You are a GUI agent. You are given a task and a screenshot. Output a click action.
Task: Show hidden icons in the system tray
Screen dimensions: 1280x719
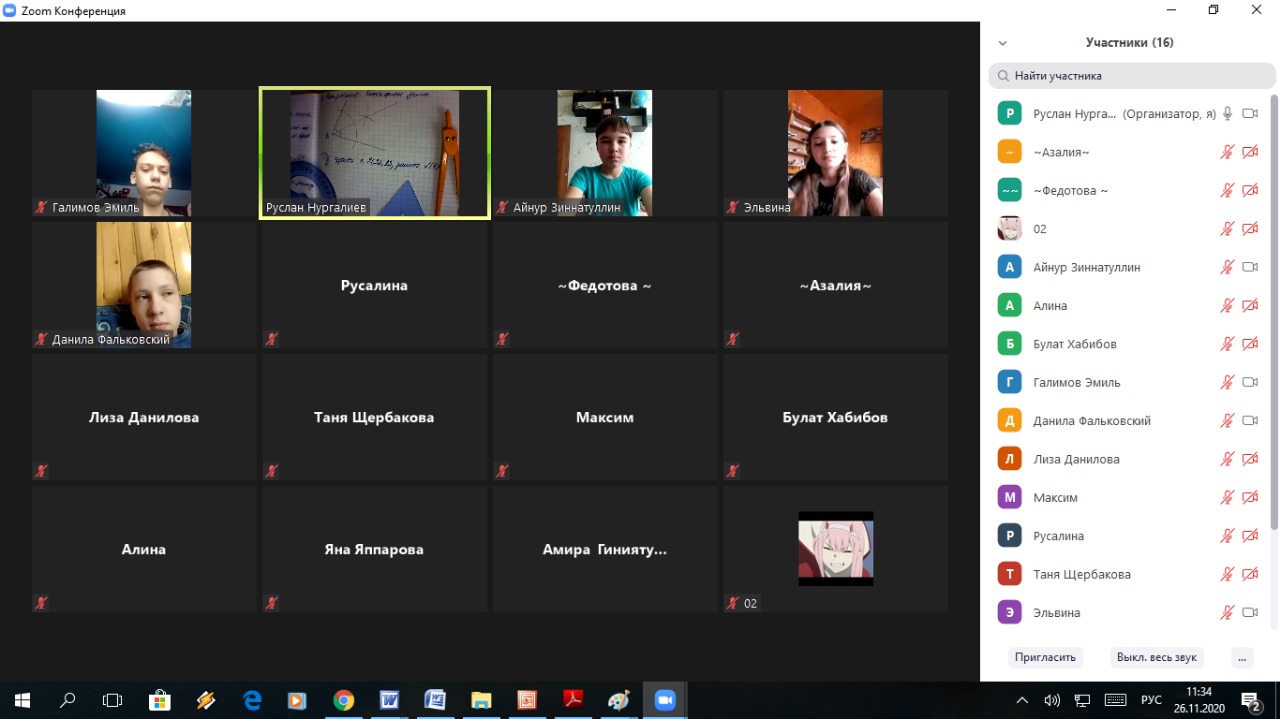[x=1022, y=700]
